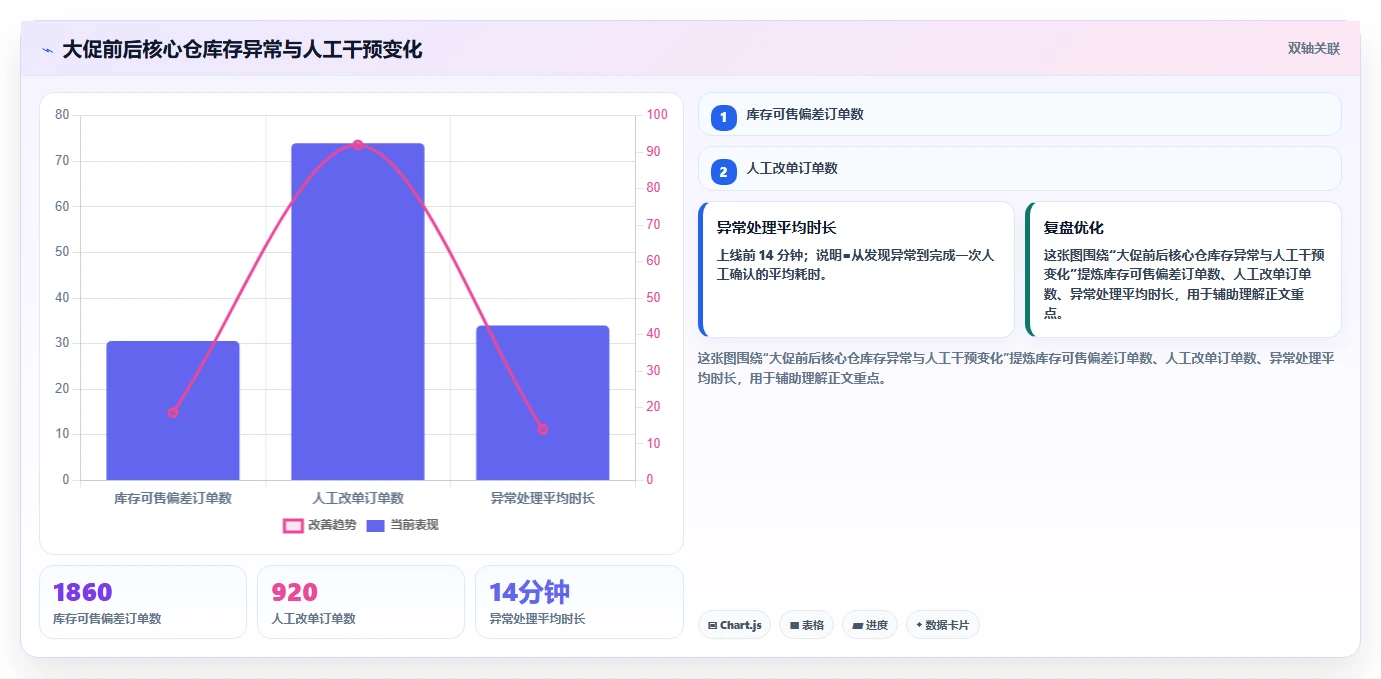Click the x-axis label 人工改单订单数
Viewport: 1381px width, 679px height.
coord(358,498)
